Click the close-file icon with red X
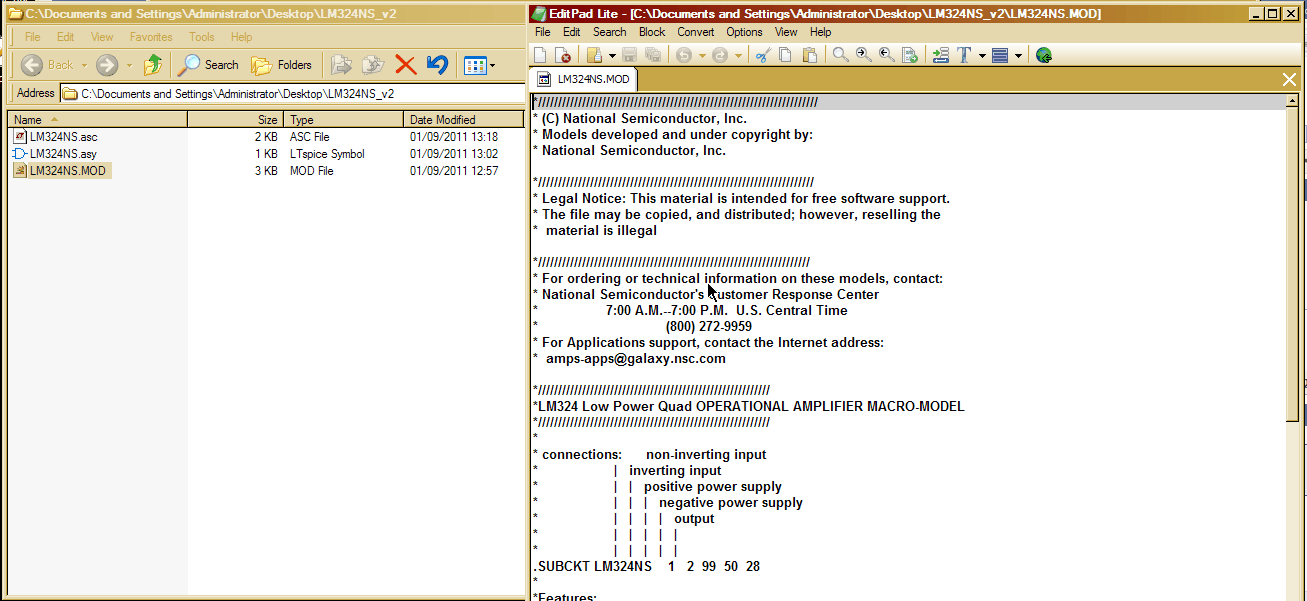Viewport: 1307px width, 601px height. [562, 55]
